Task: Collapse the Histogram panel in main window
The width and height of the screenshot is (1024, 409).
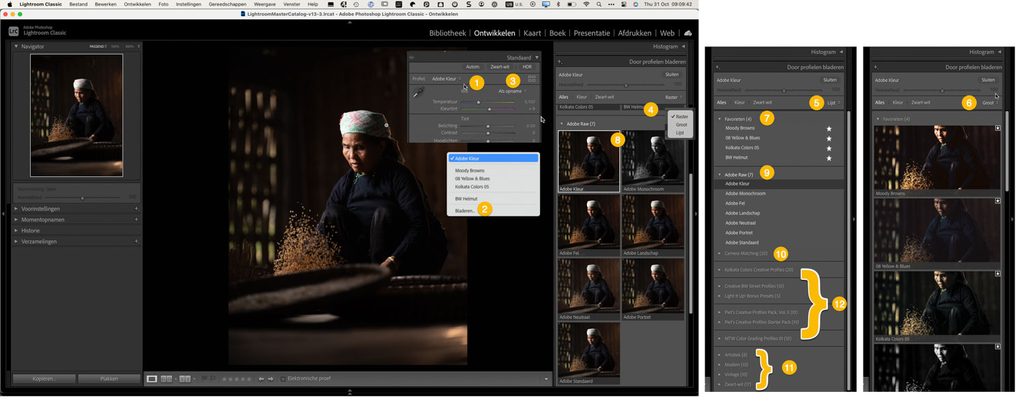Action: tap(684, 47)
